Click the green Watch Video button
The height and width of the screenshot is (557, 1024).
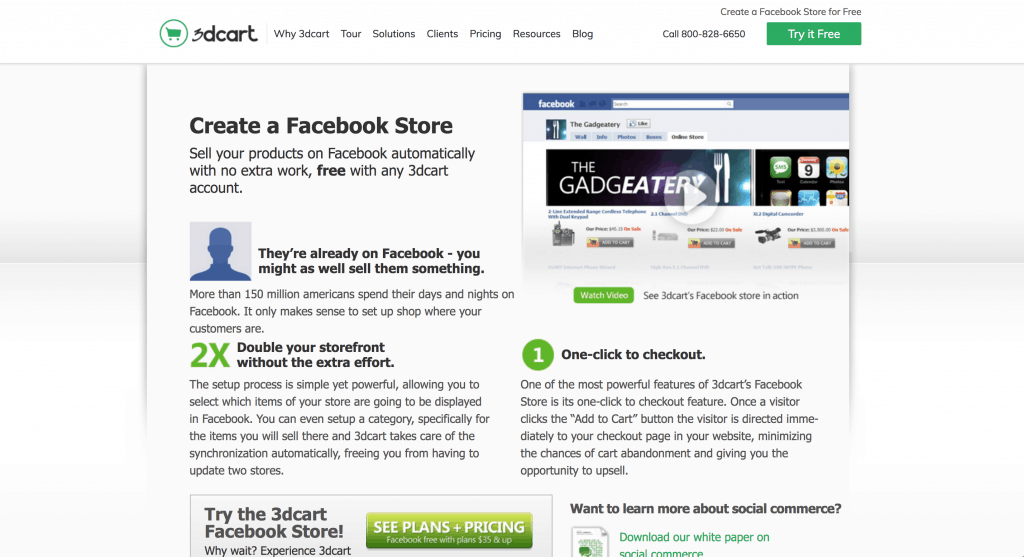tap(603, 295)
